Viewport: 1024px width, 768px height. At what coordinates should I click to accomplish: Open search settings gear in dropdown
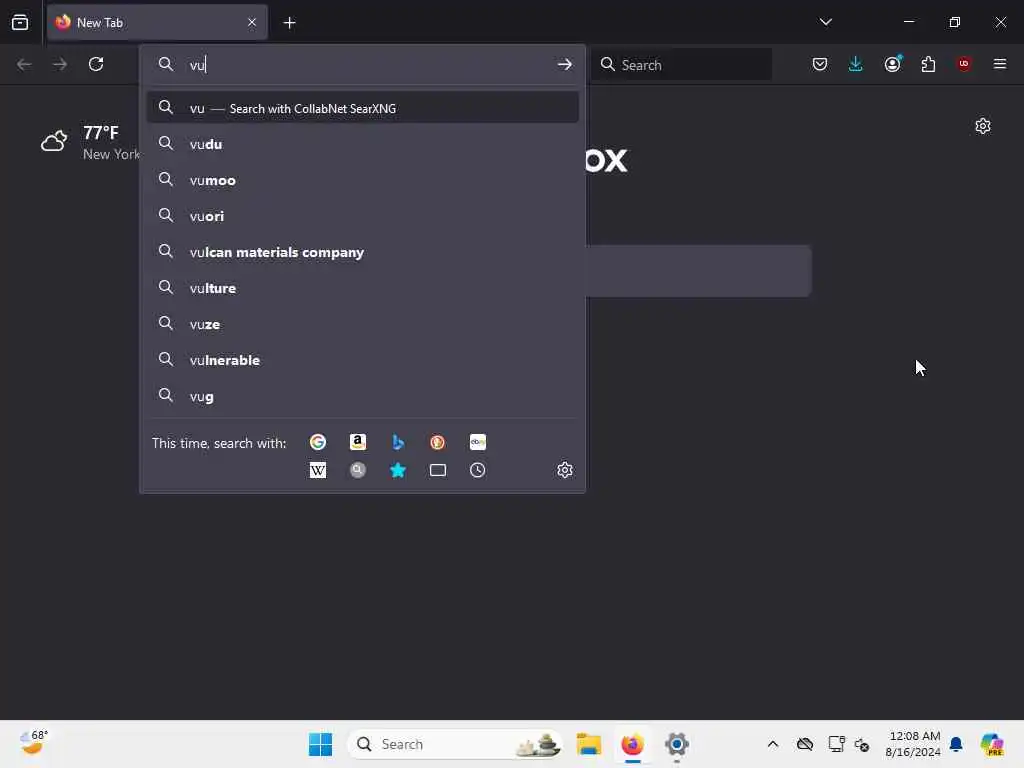(565, 470)
